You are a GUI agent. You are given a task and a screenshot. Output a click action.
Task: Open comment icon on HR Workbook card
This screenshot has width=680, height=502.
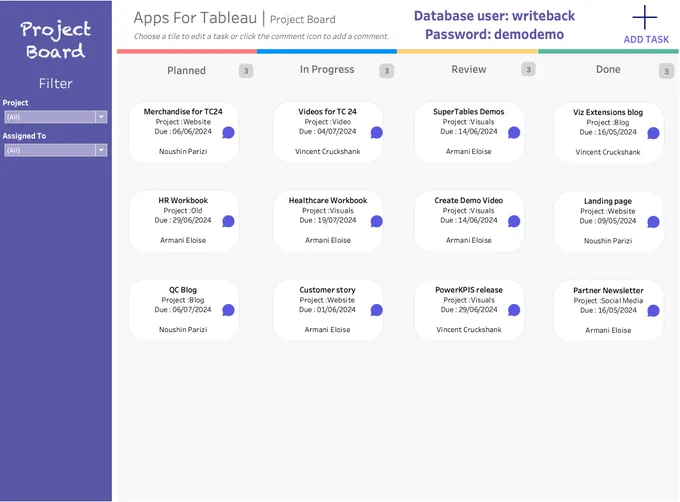pos(228,222)
